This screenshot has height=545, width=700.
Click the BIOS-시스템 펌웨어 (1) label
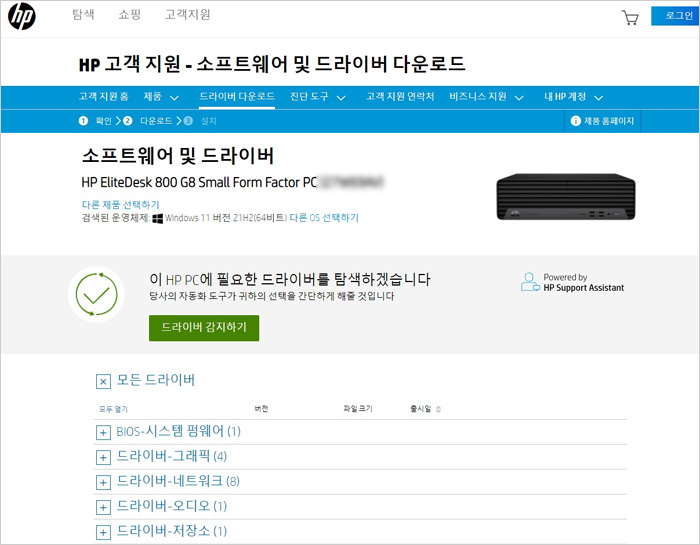(179, 431)
